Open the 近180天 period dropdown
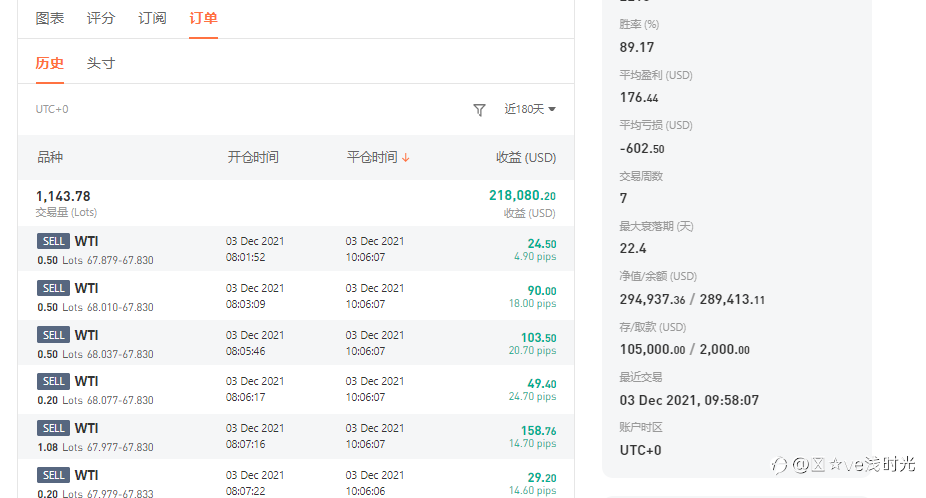Screen dimensions: 926x498 pos(530,109)
